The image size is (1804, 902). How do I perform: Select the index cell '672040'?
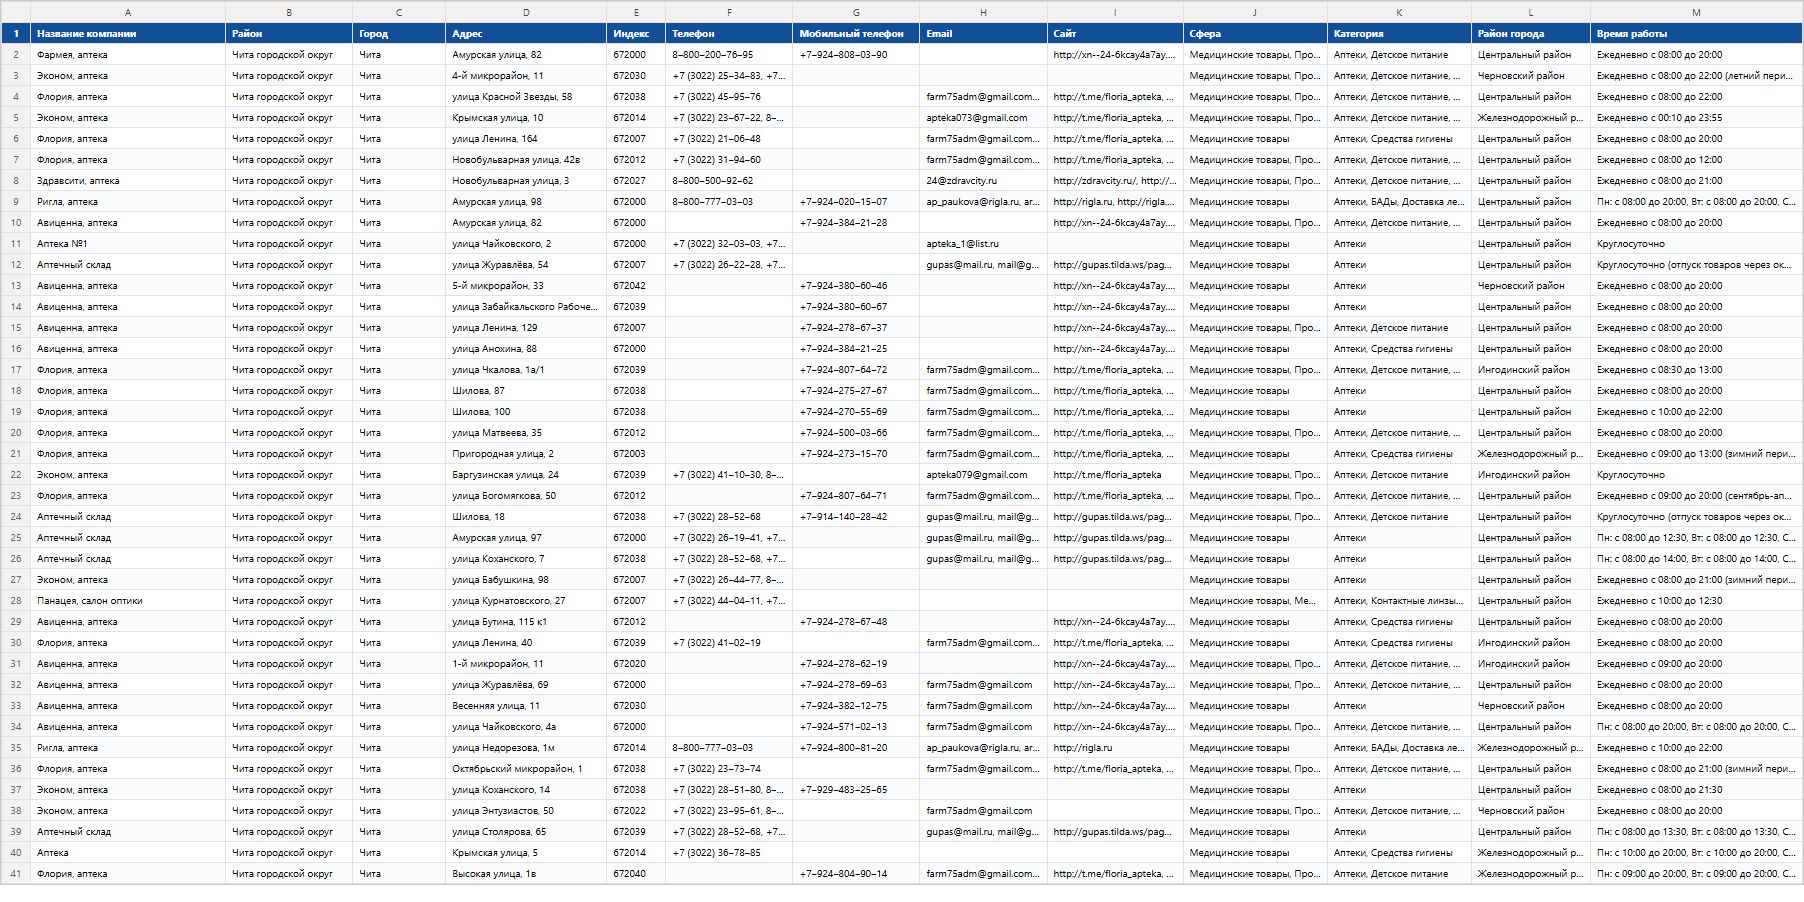(x=636, y=874)
